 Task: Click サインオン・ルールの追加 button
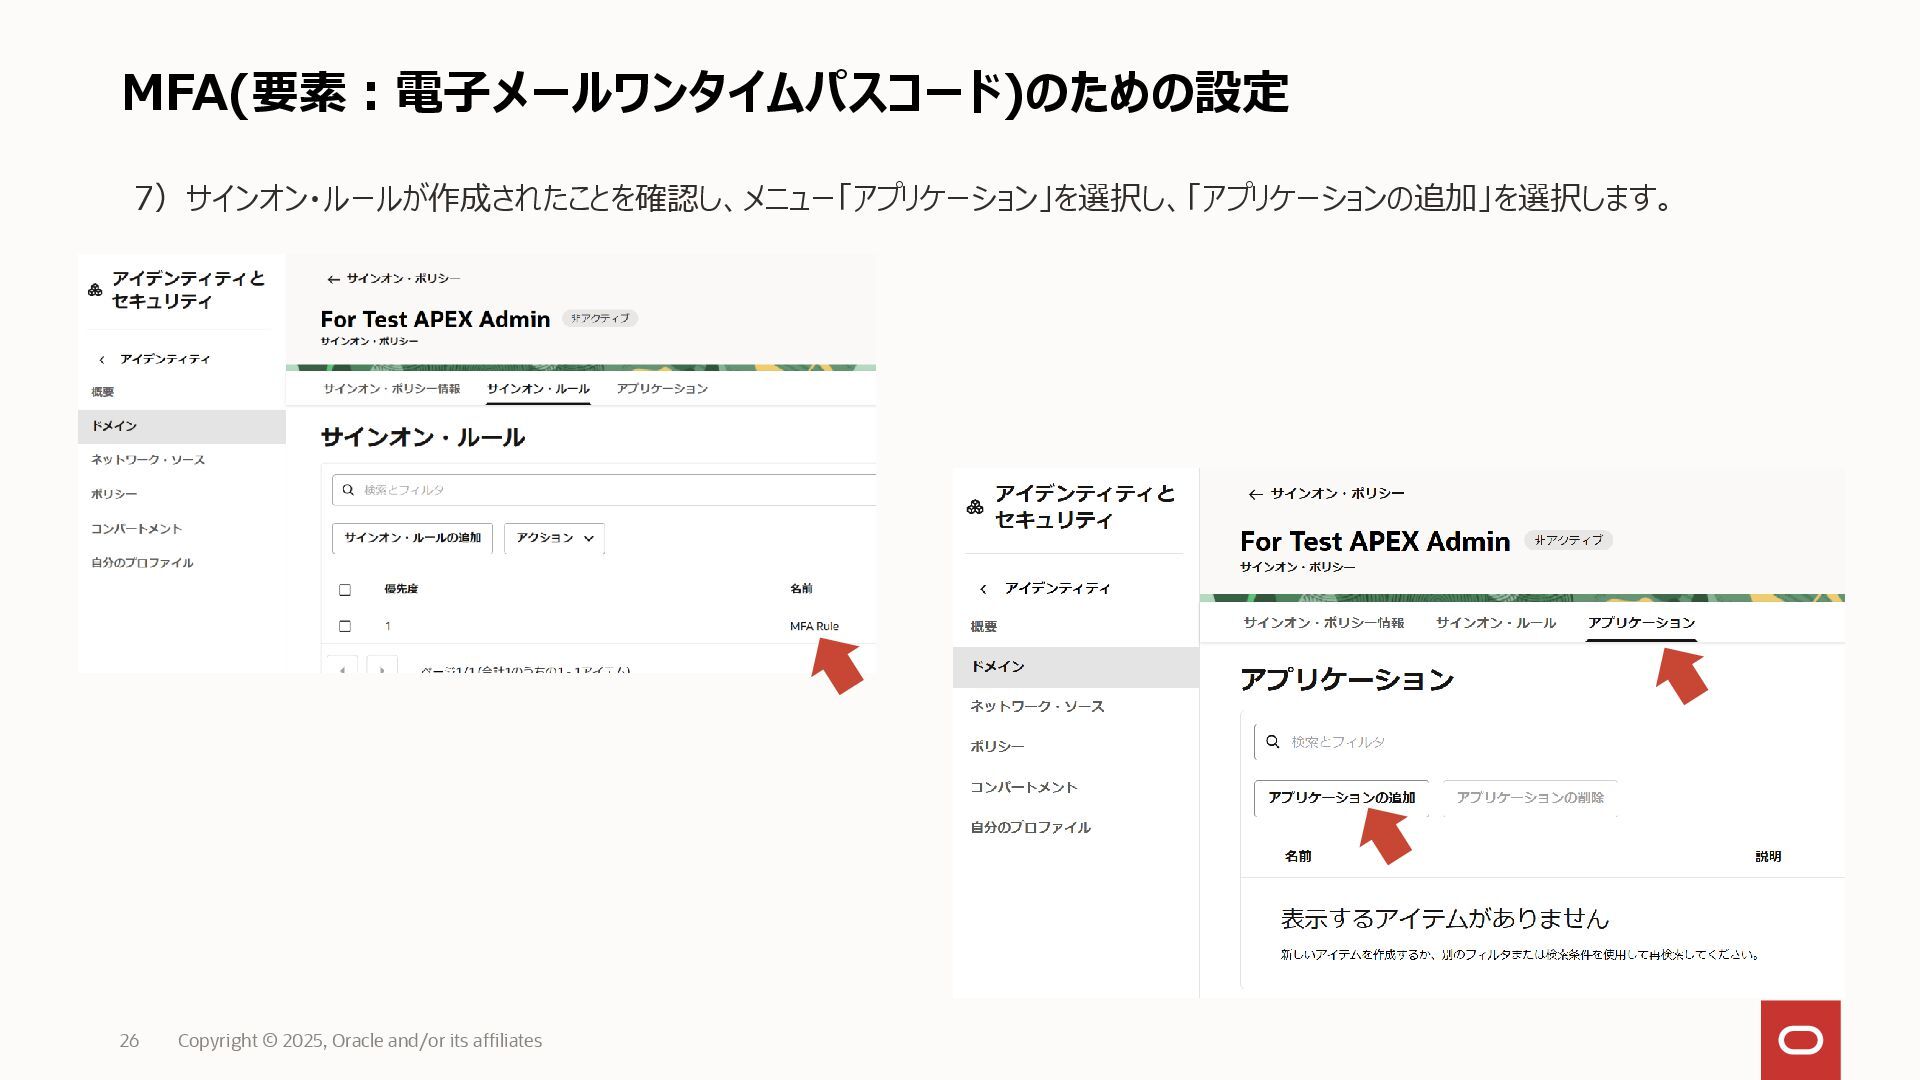(412, 538)
